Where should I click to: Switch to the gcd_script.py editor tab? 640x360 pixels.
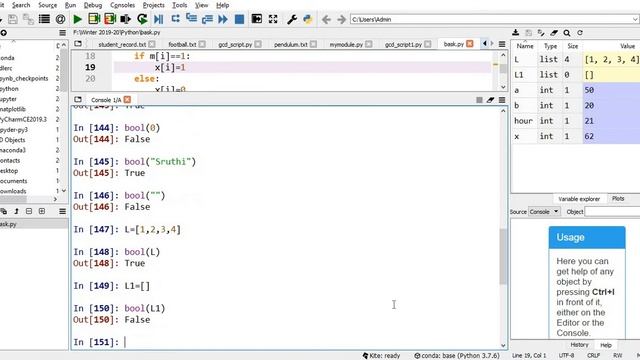point(235,44)
